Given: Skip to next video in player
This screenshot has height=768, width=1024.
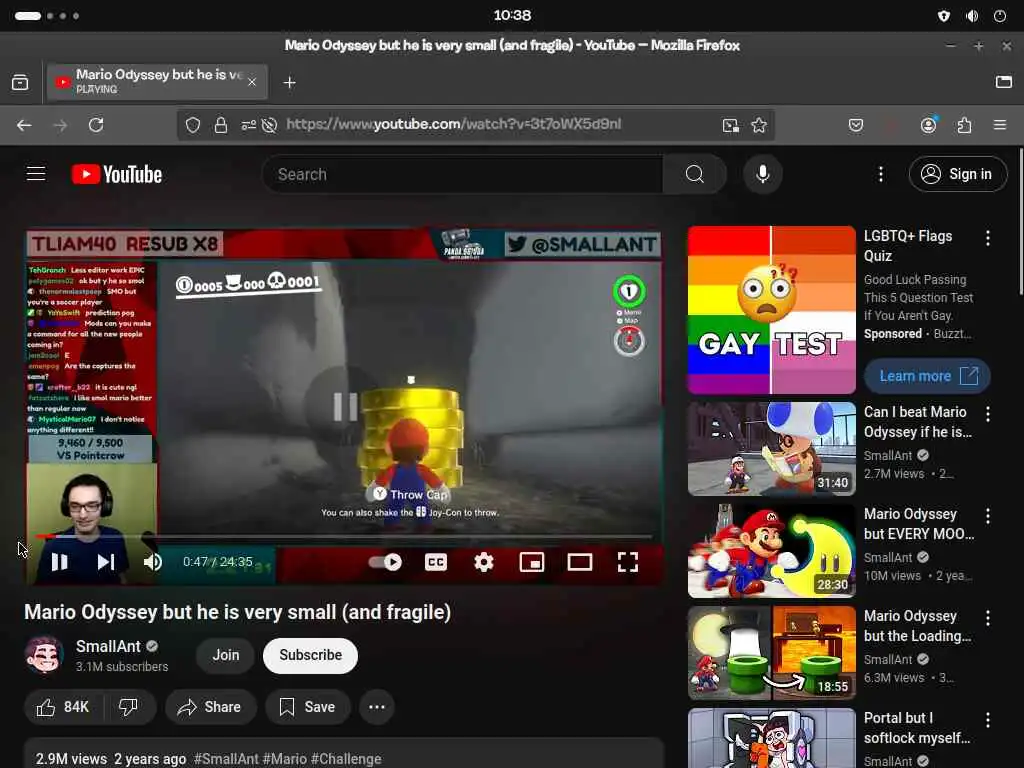Looking at the screenshot, I should point(106,562).
